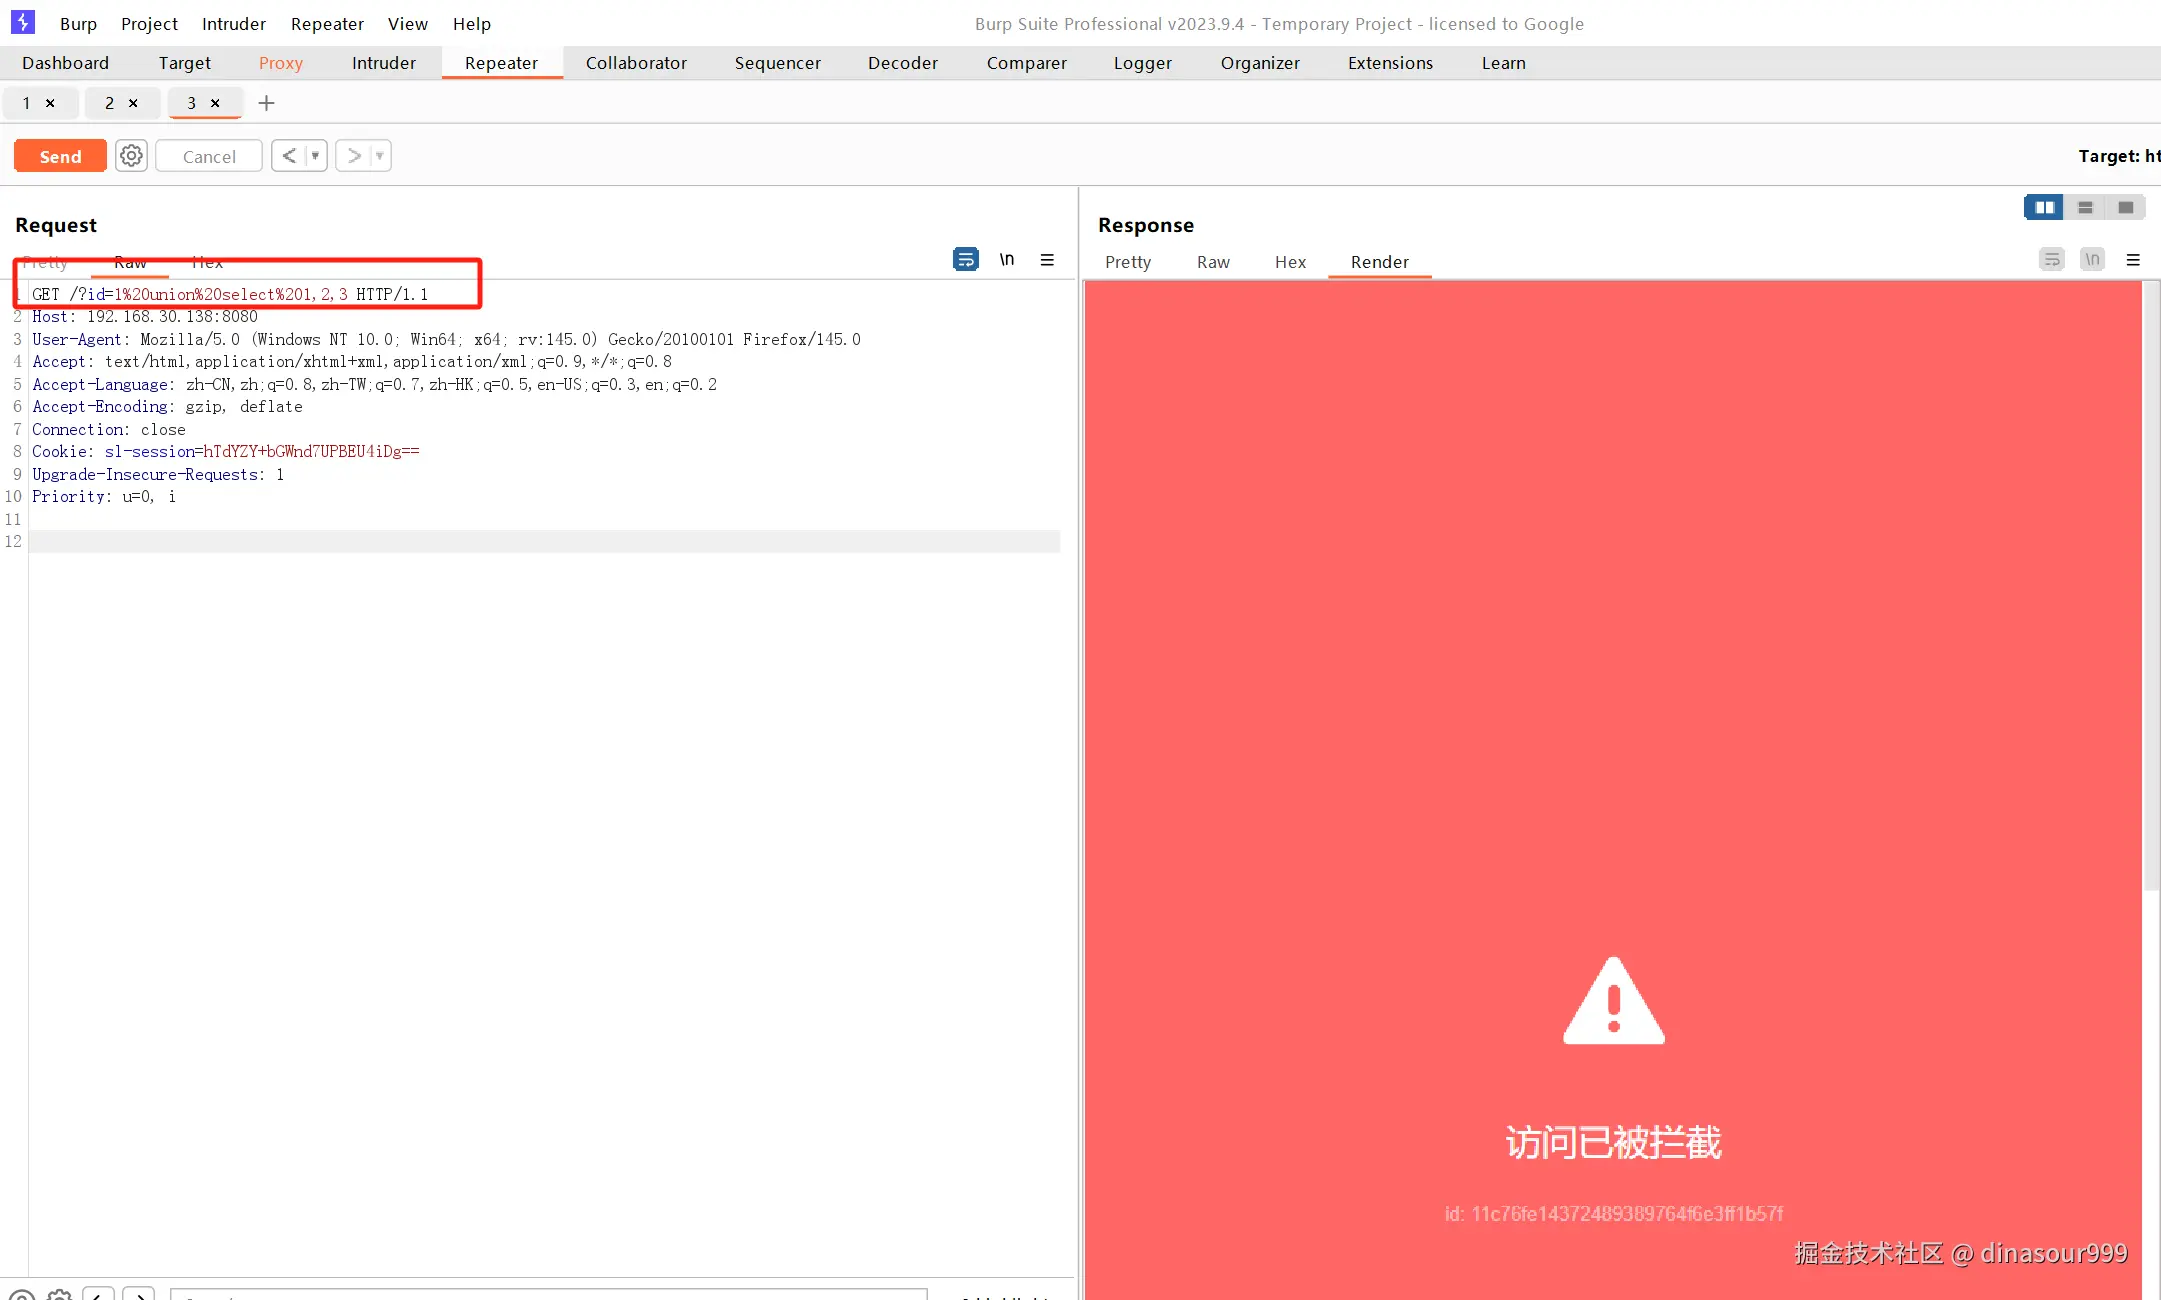Screen dimensions: 2161x1300
Task: Switch to side-by-side layout view icon
Action: [2044, 207]
